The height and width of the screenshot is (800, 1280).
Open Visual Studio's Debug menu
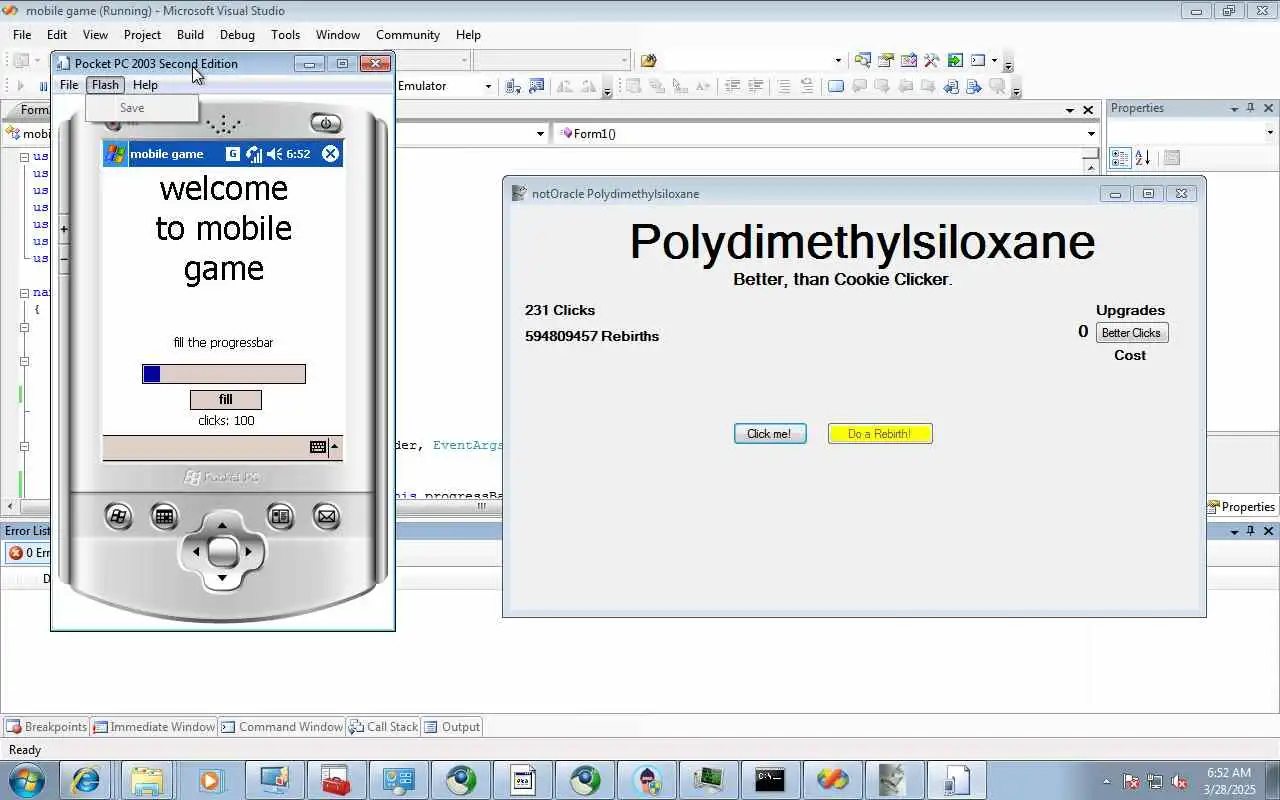[x=237, y=34]
